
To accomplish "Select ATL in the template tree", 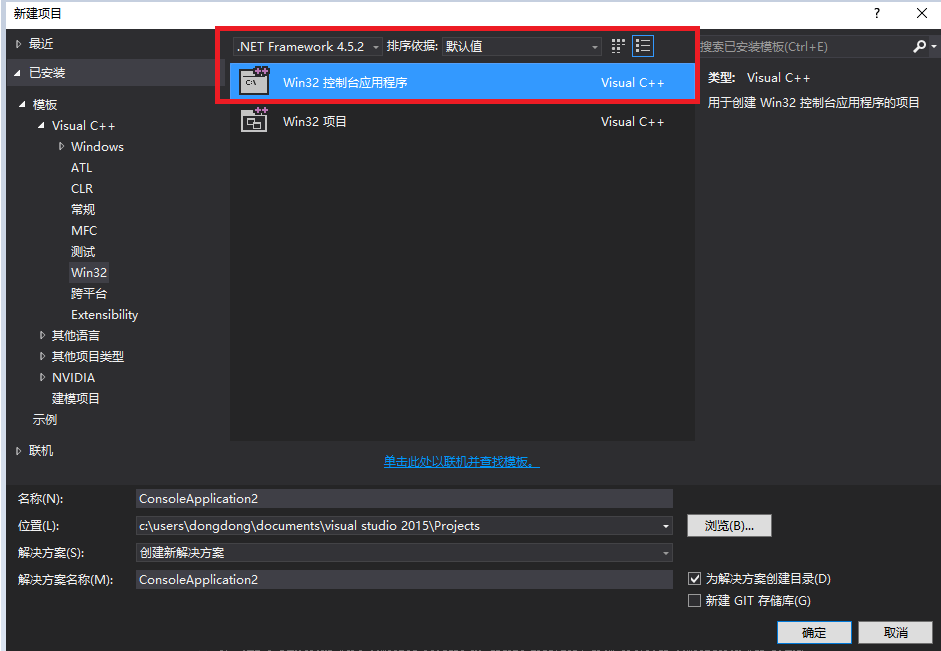I will (x=82, y=167).
